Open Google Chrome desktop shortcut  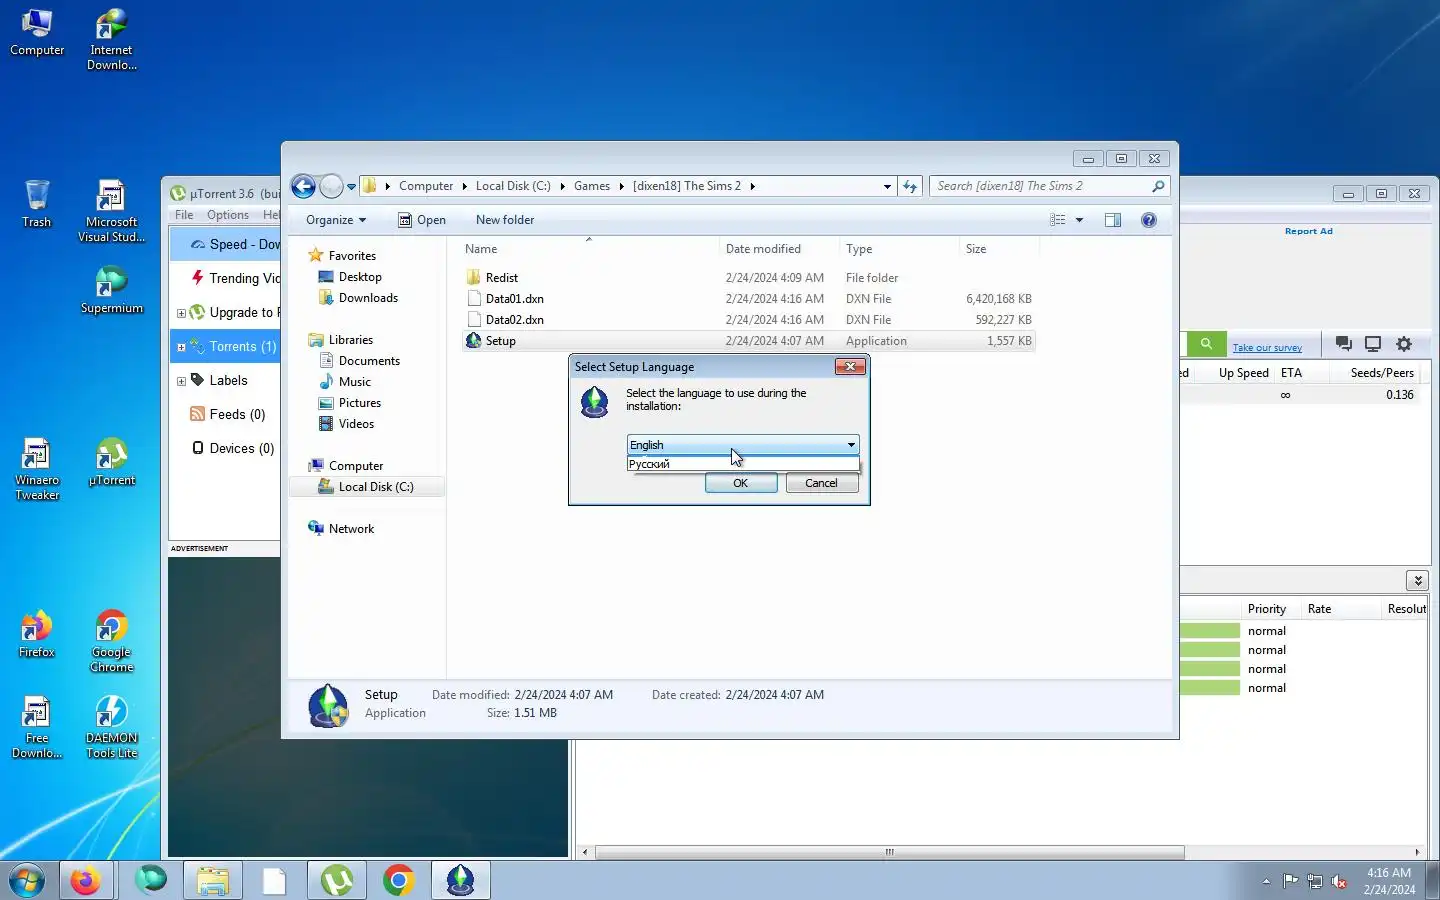111,641
